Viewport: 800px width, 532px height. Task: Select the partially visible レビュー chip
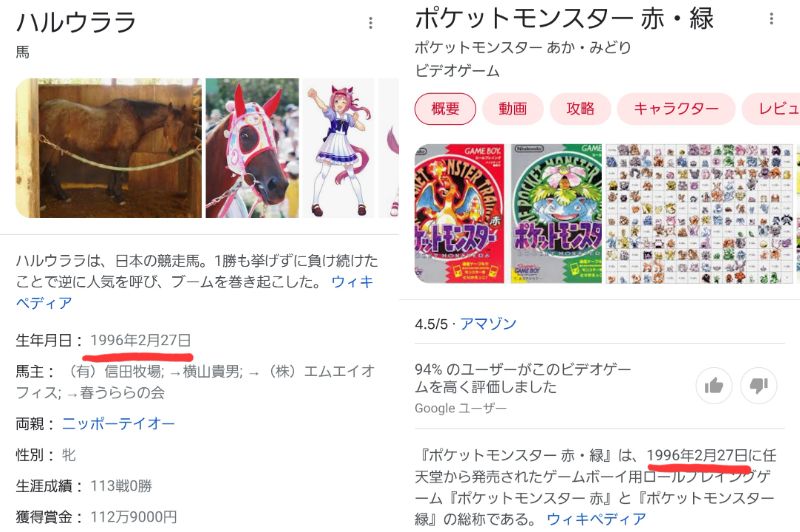772,109
